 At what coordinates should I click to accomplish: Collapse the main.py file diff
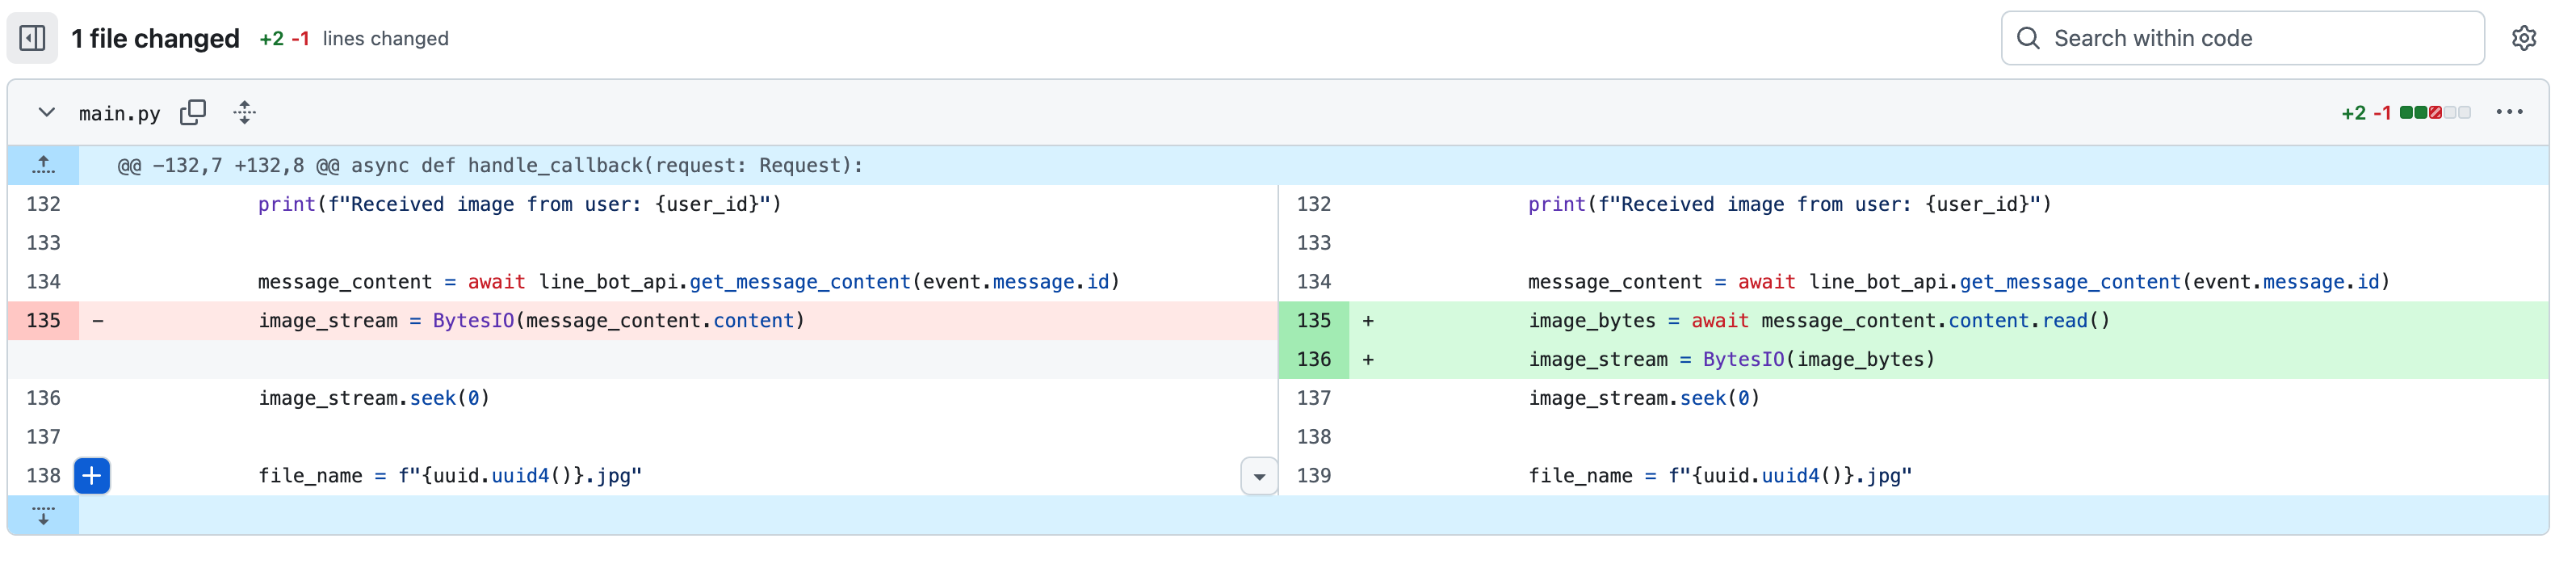pos(46,112)
